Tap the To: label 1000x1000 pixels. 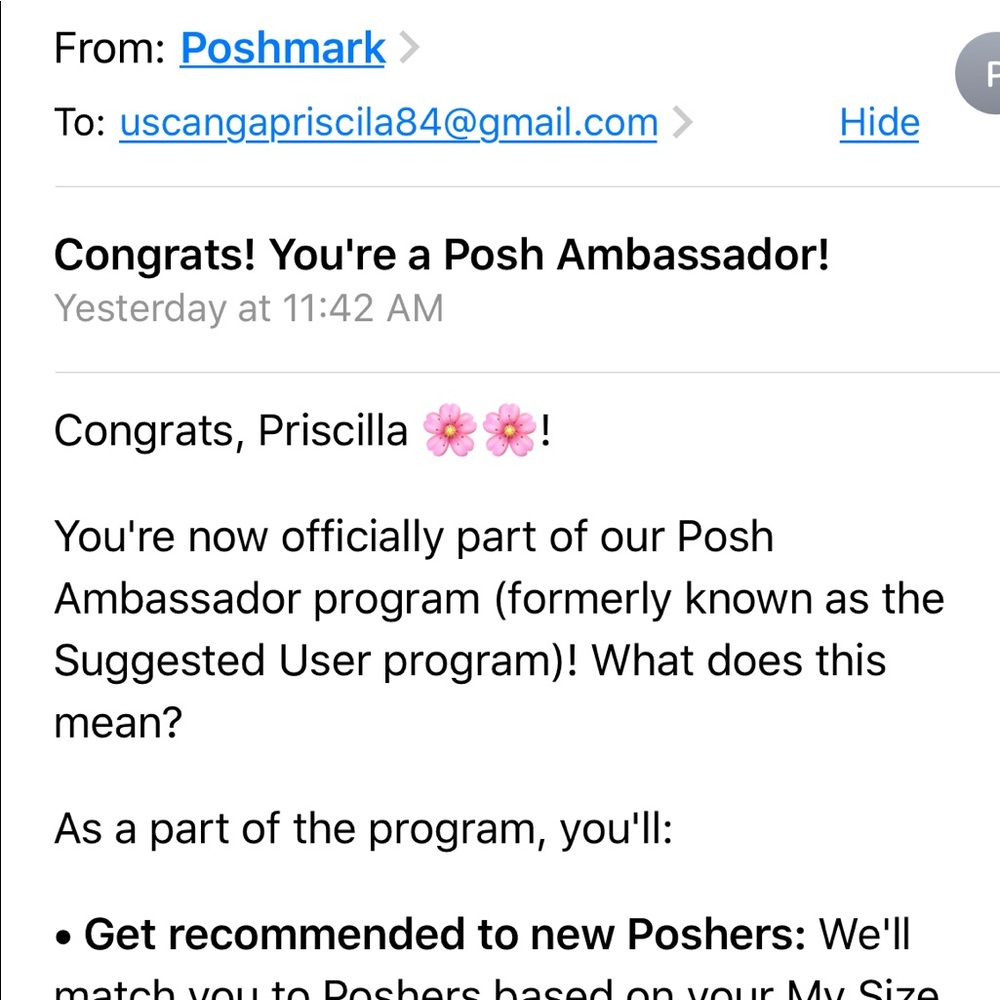point(80,122)
